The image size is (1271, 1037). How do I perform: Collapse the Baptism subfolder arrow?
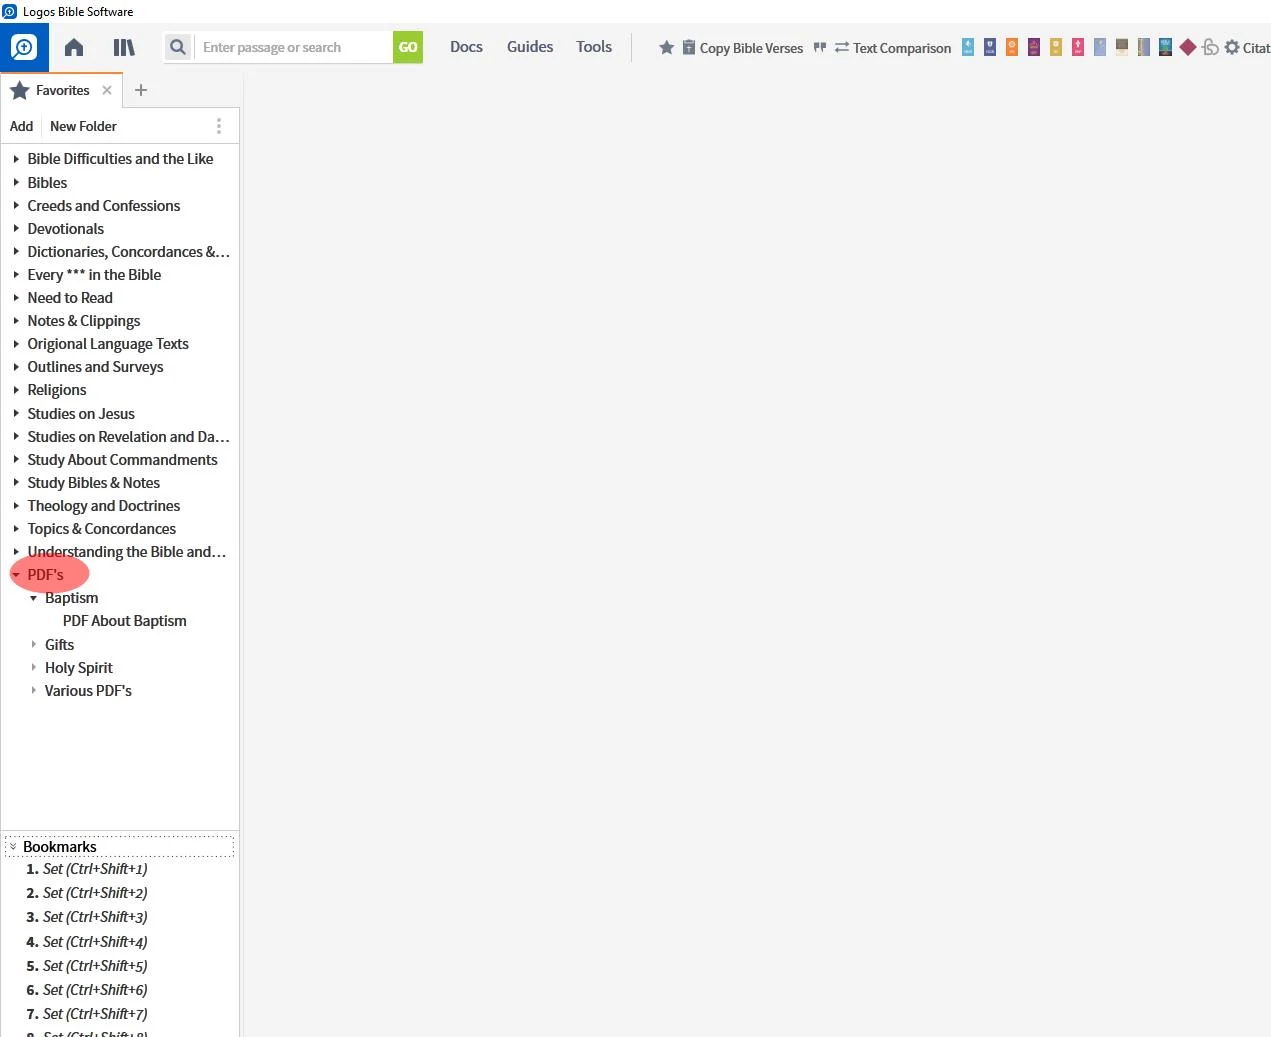(x=33, y=598)
